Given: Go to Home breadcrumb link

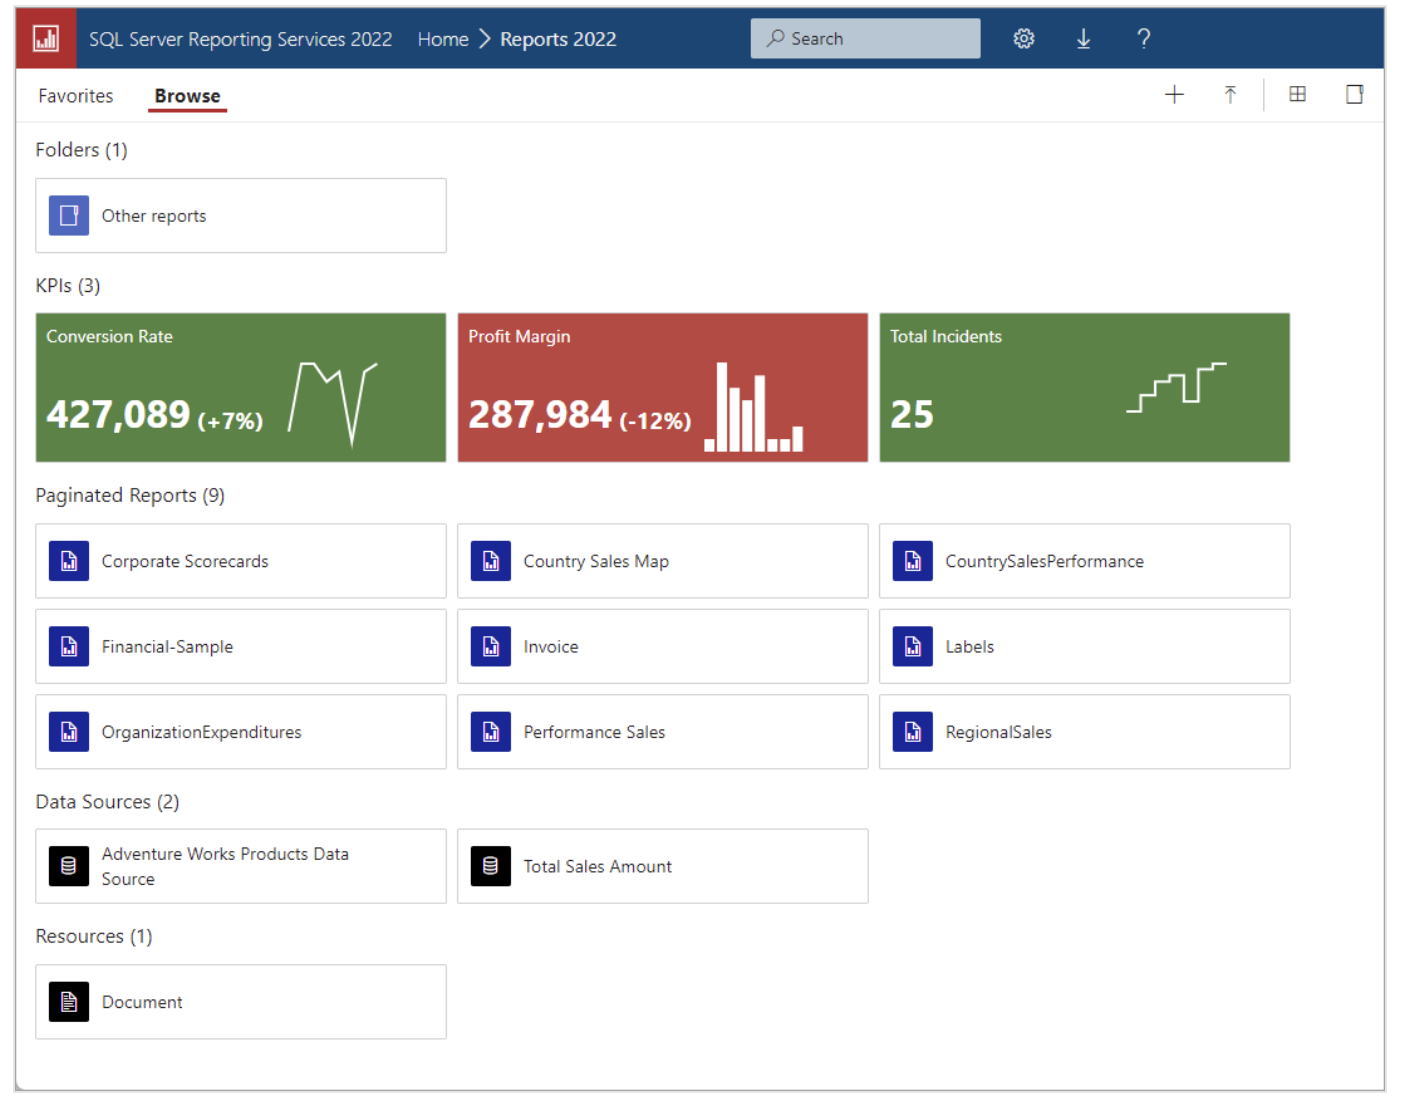Looking at the screenshot, I should point(443,39).
